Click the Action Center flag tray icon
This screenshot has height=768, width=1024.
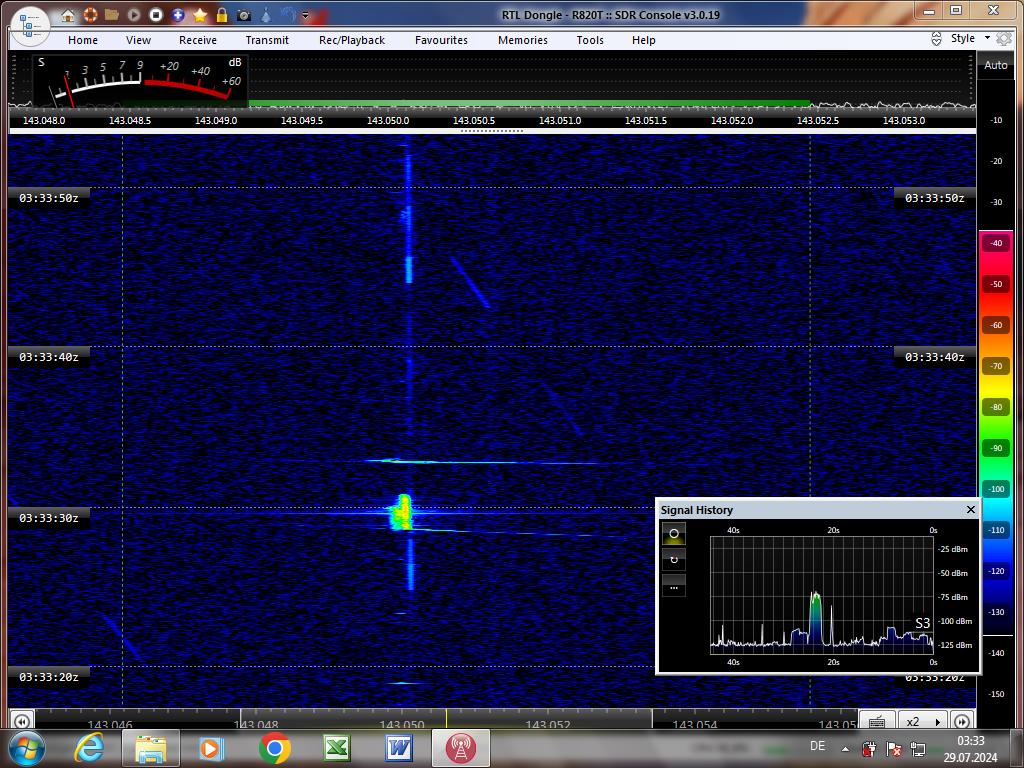[x=893, y=748]
